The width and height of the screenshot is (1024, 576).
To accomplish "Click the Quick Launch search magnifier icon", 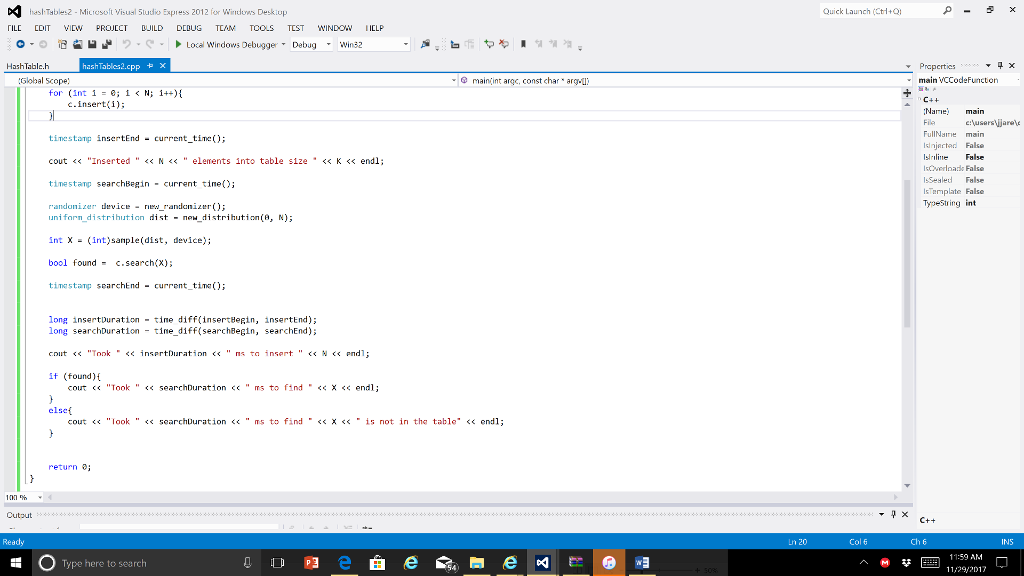I will click(x=947, y=10).
